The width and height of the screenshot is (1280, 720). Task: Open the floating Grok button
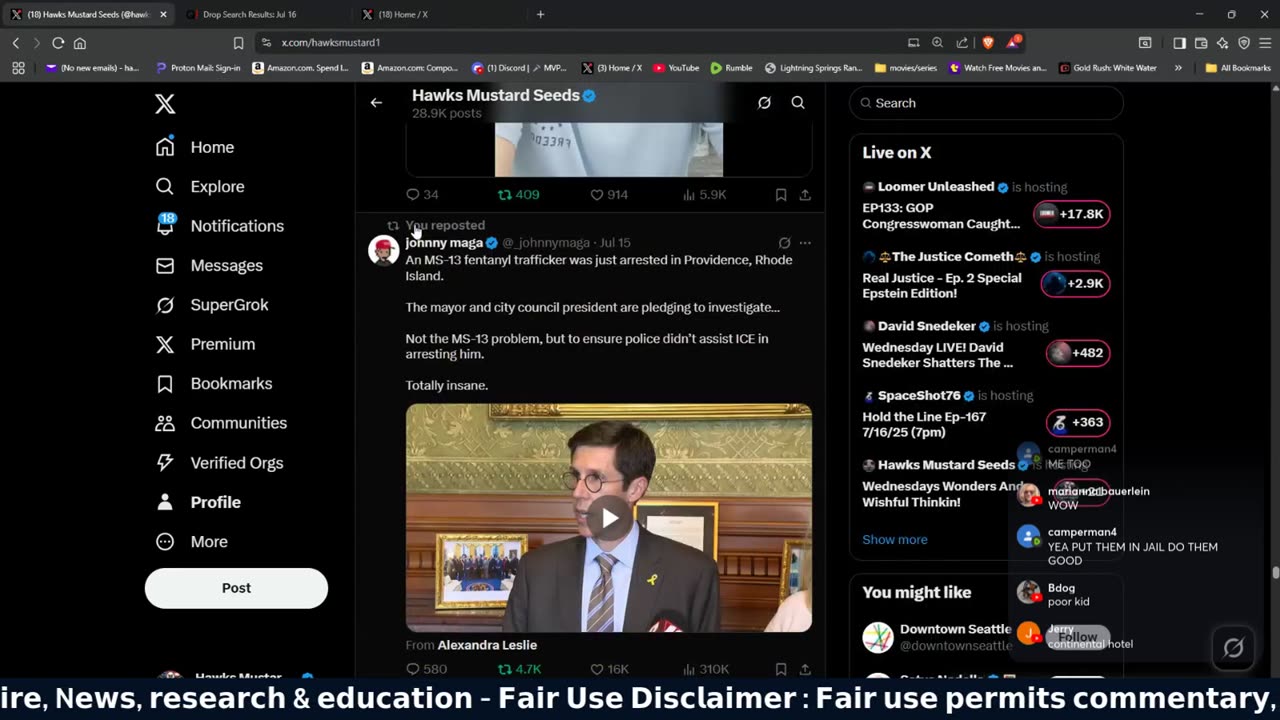point(1233,648)
